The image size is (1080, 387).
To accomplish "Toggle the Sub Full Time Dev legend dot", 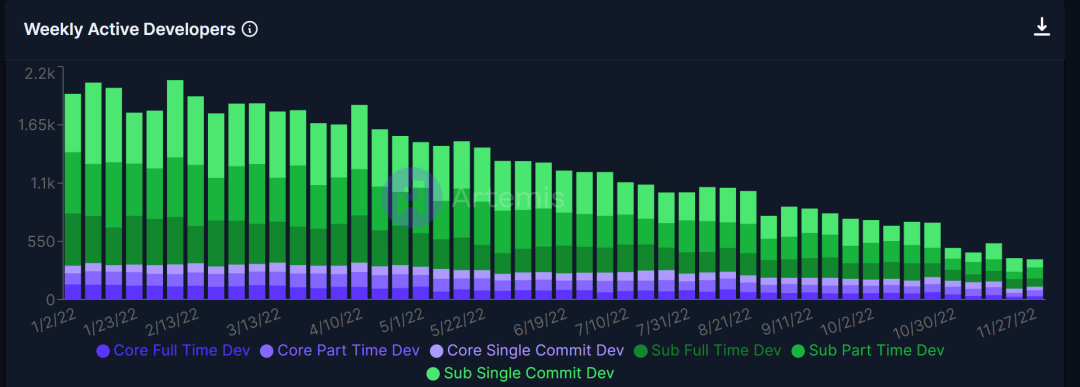I will click(641, 351).
